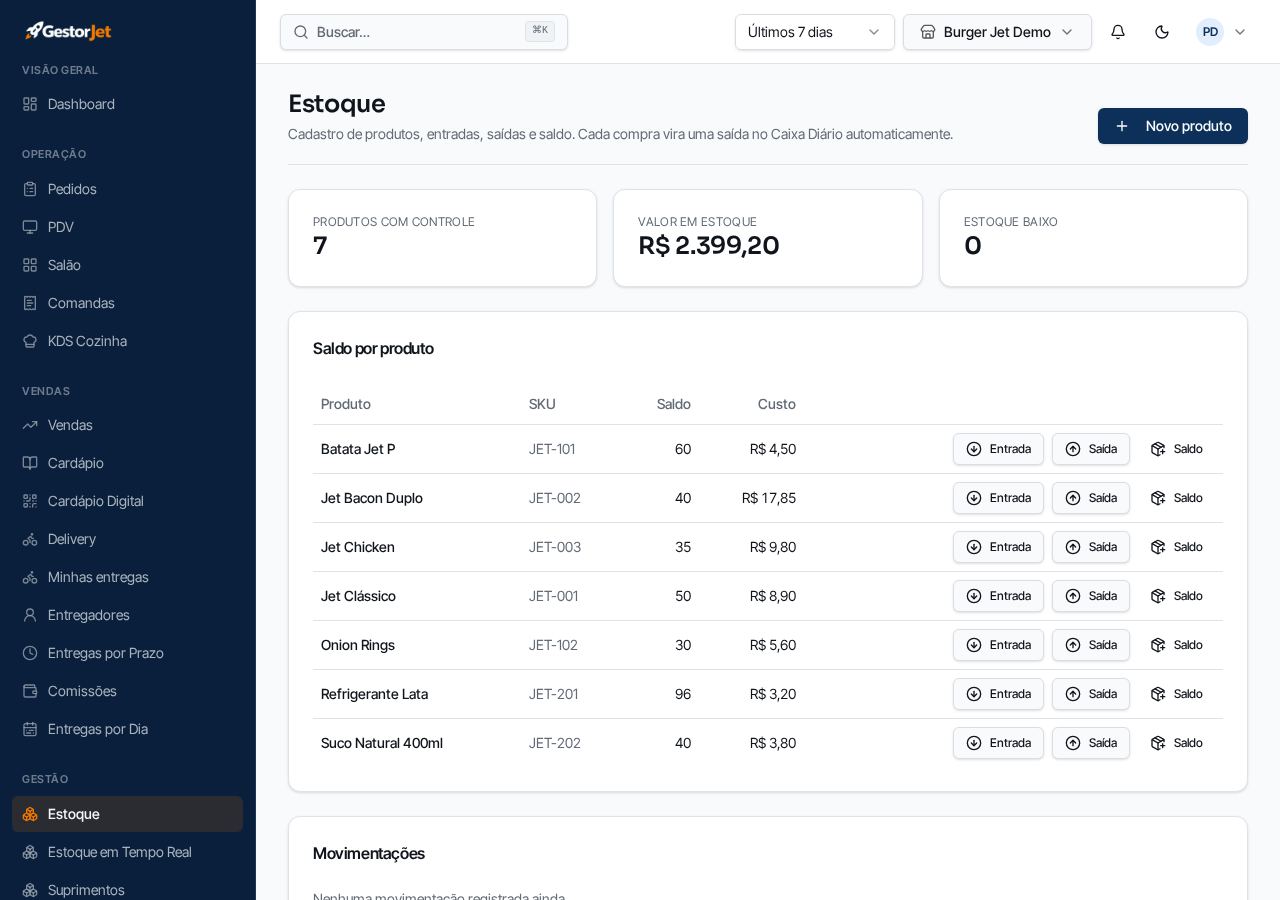Click the PD user avatar
1280x900 pixels.
pos(1210,32)
